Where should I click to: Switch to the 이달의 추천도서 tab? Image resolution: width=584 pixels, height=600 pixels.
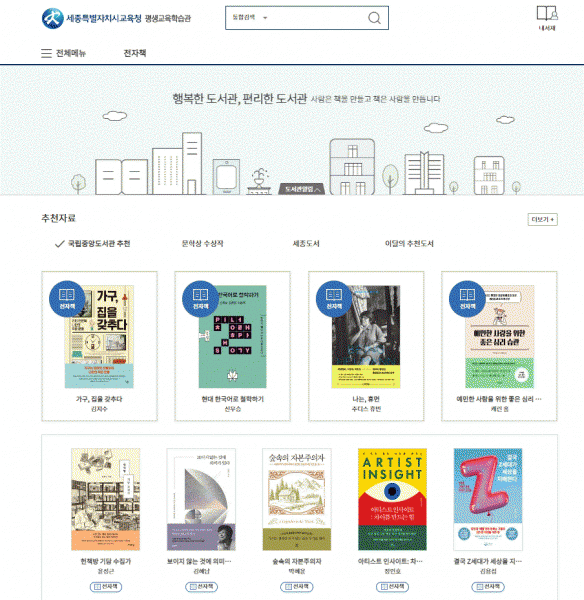[x=409, y=244]
